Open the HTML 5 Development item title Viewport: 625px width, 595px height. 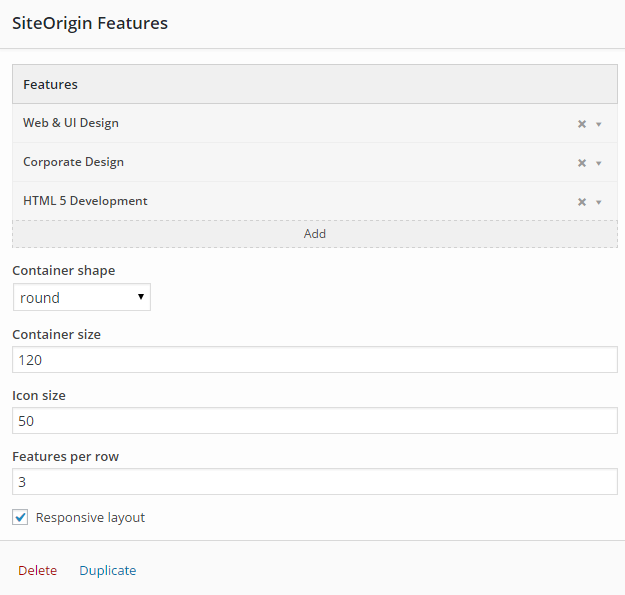point(85,201)
